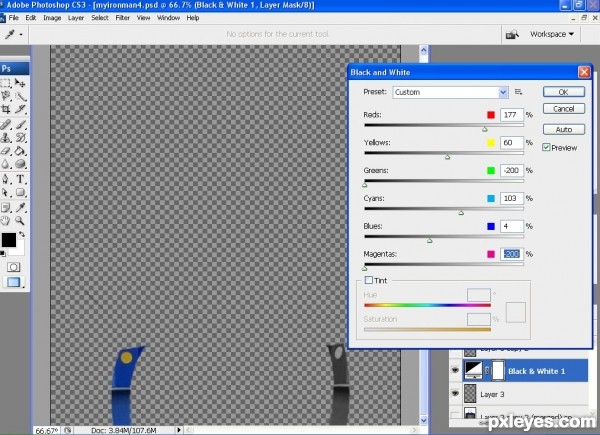Image resolution: width=600 pixels, height=435 pixels.
Task: Open the Window menu
Action: [168, 18]
